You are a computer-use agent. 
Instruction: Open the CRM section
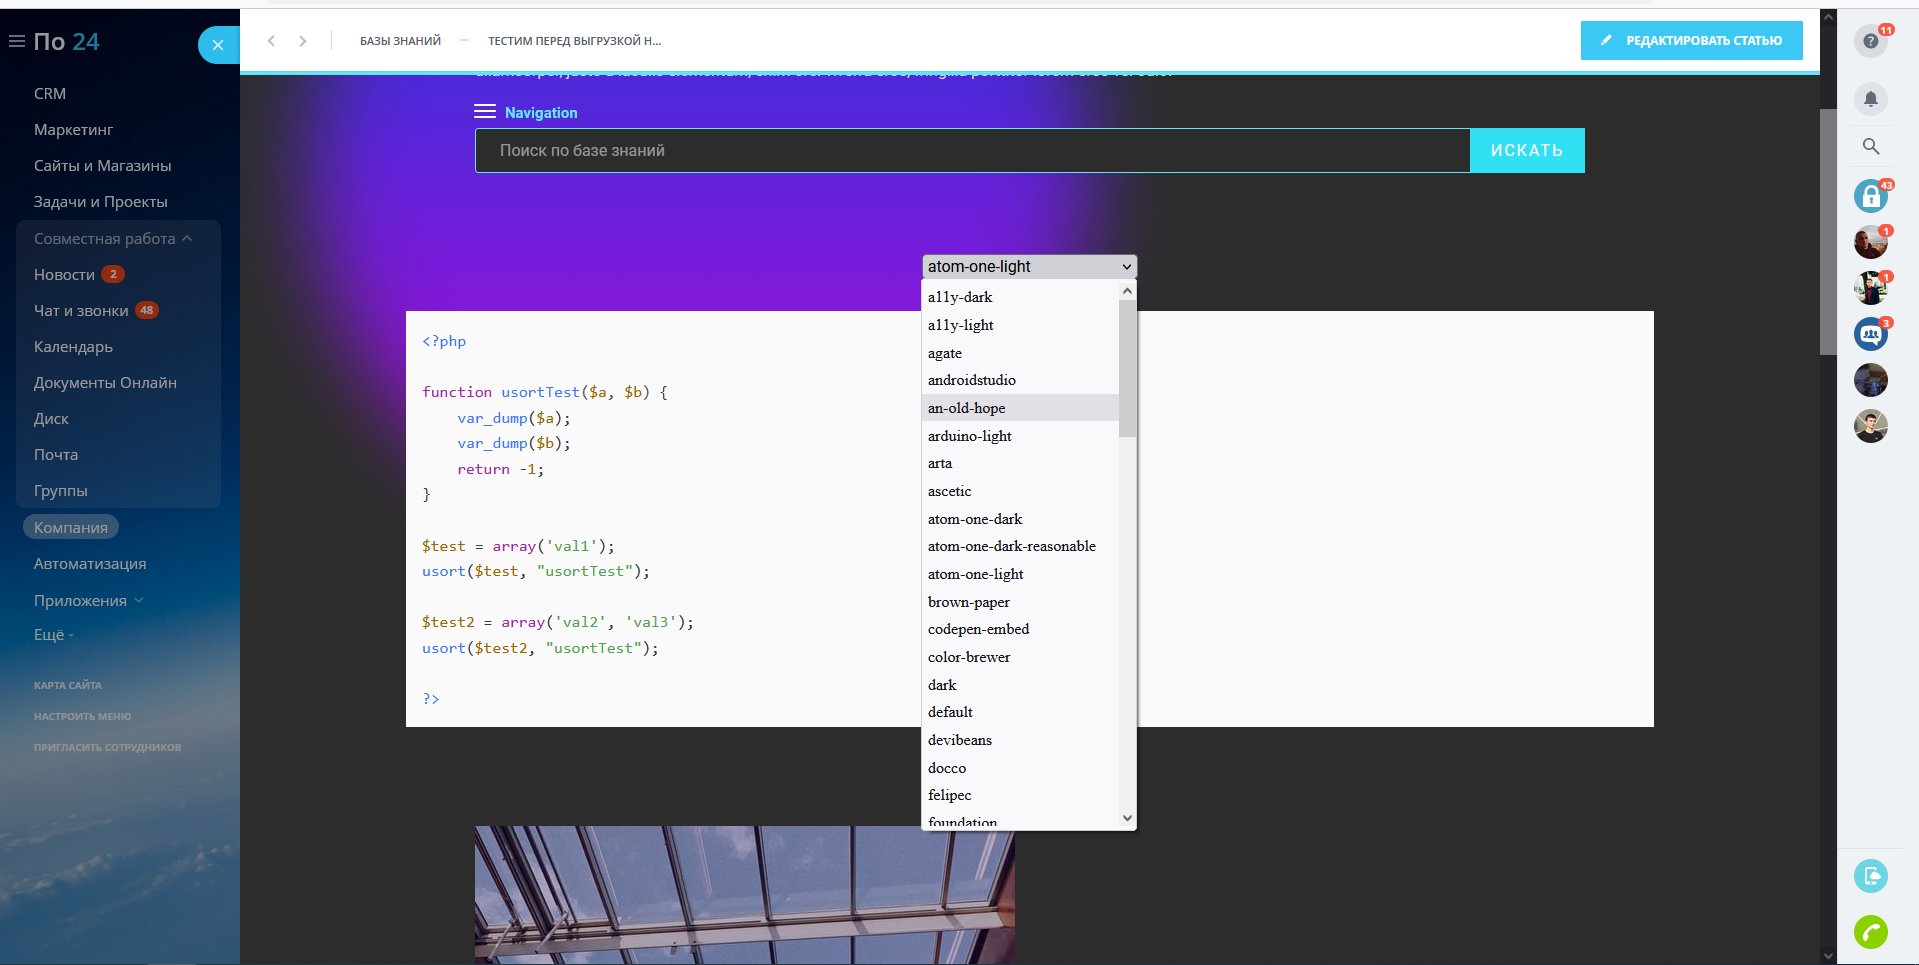(x=50, y=94)
